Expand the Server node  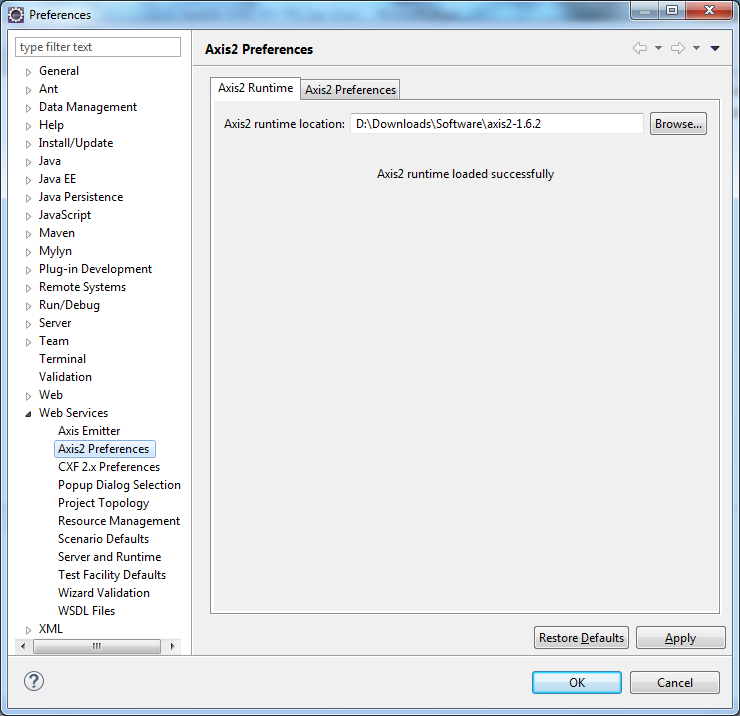point(28,324)
